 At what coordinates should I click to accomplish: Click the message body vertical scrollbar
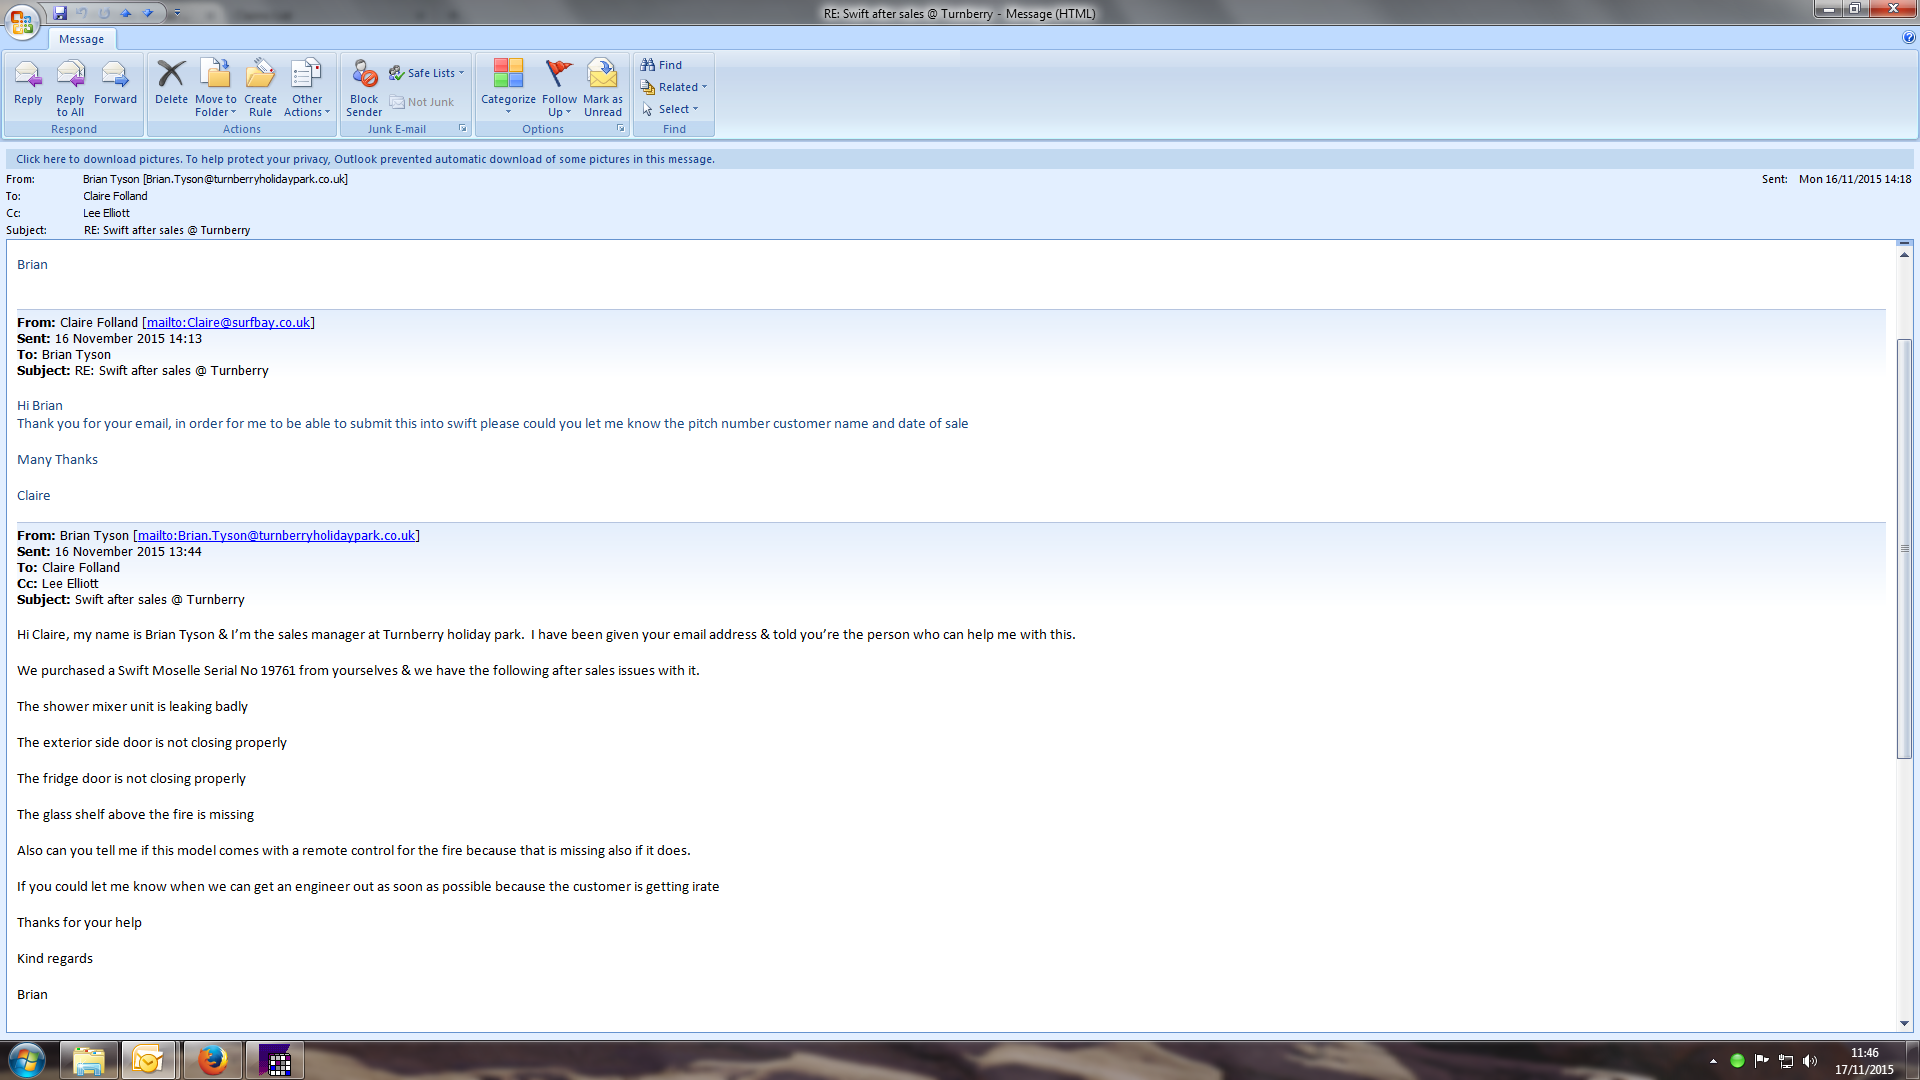point(1904,548)
